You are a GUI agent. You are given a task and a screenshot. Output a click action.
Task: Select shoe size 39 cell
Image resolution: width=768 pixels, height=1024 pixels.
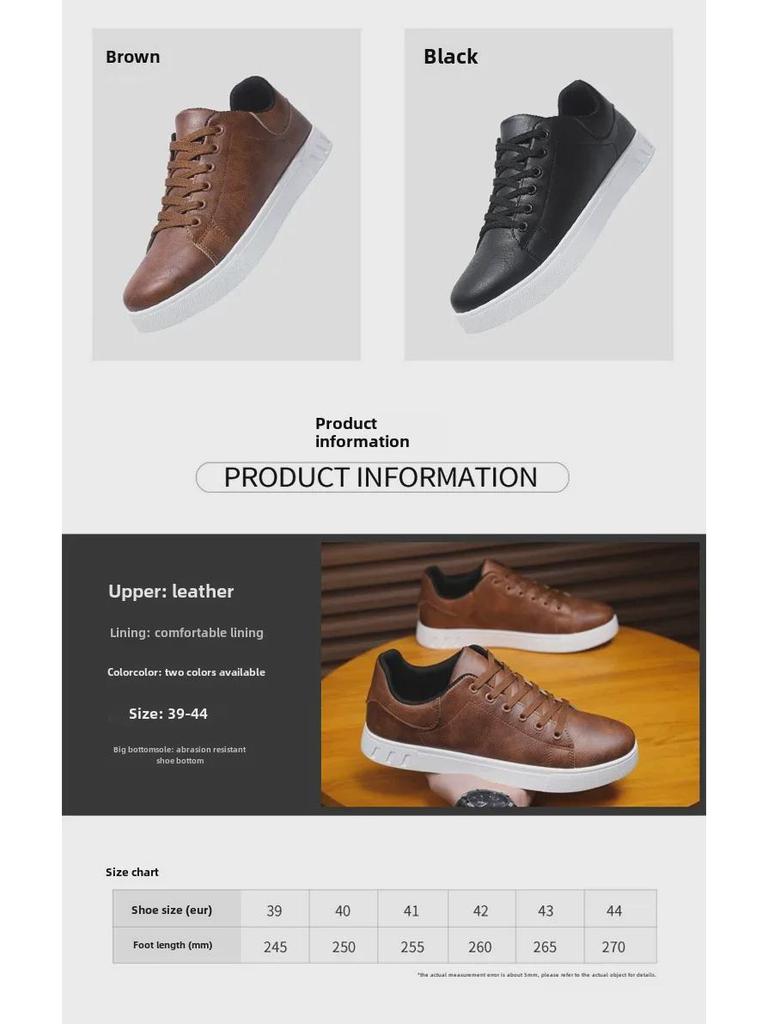(275, 910)
